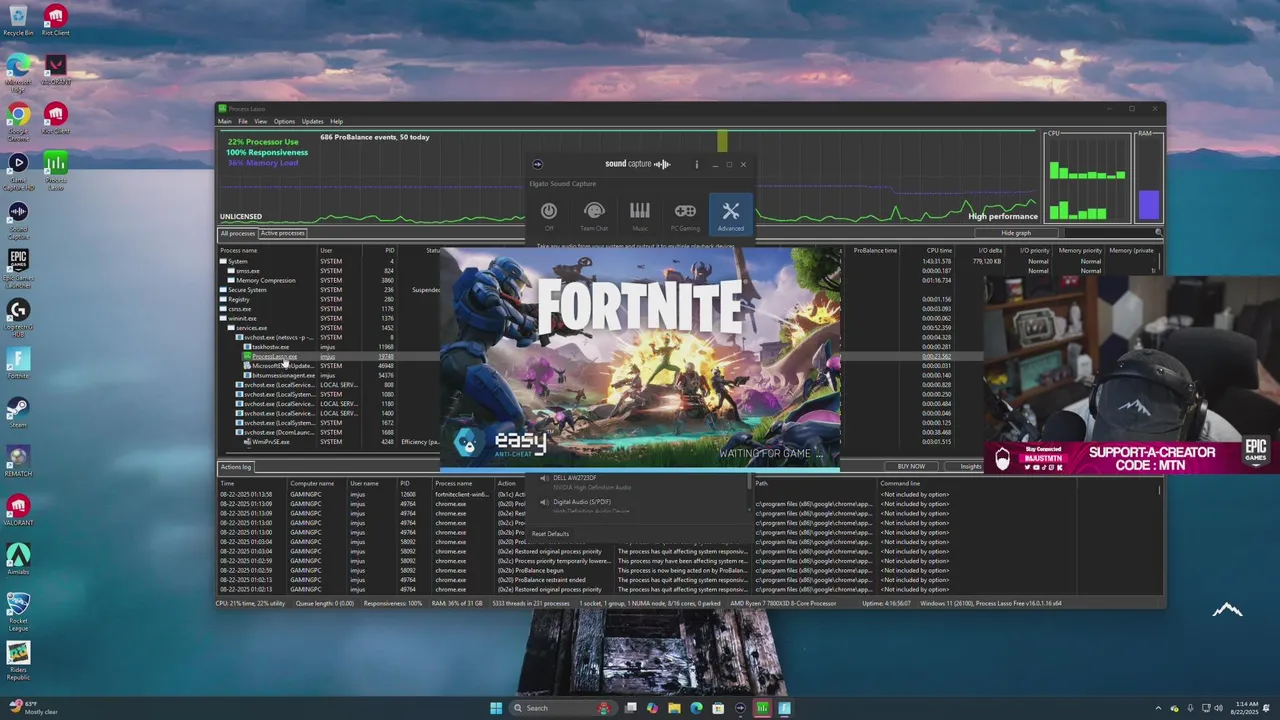Select Team Chat mode in Sound Capture
The width and height of the screenshot is (1280, 720).
594,215
